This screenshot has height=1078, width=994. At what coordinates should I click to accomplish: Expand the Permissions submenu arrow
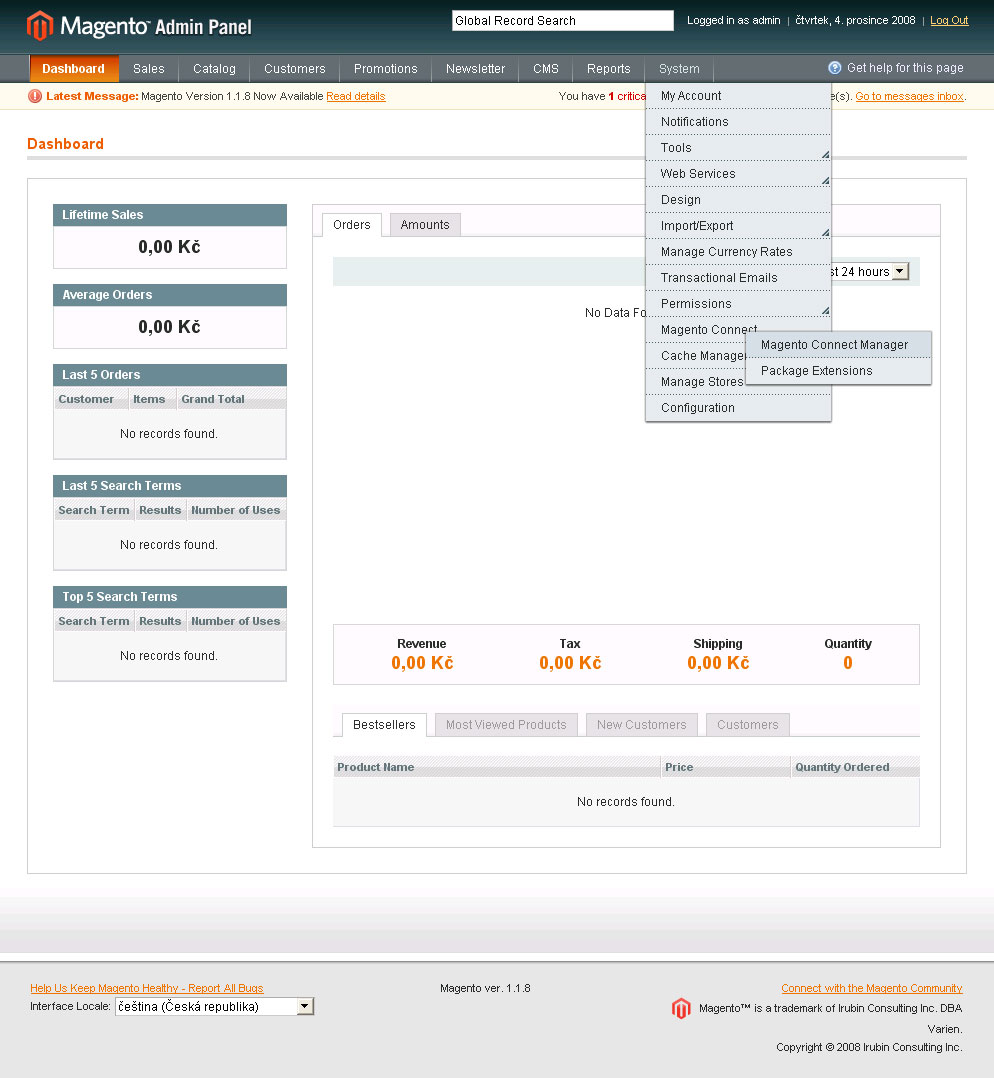825,311
